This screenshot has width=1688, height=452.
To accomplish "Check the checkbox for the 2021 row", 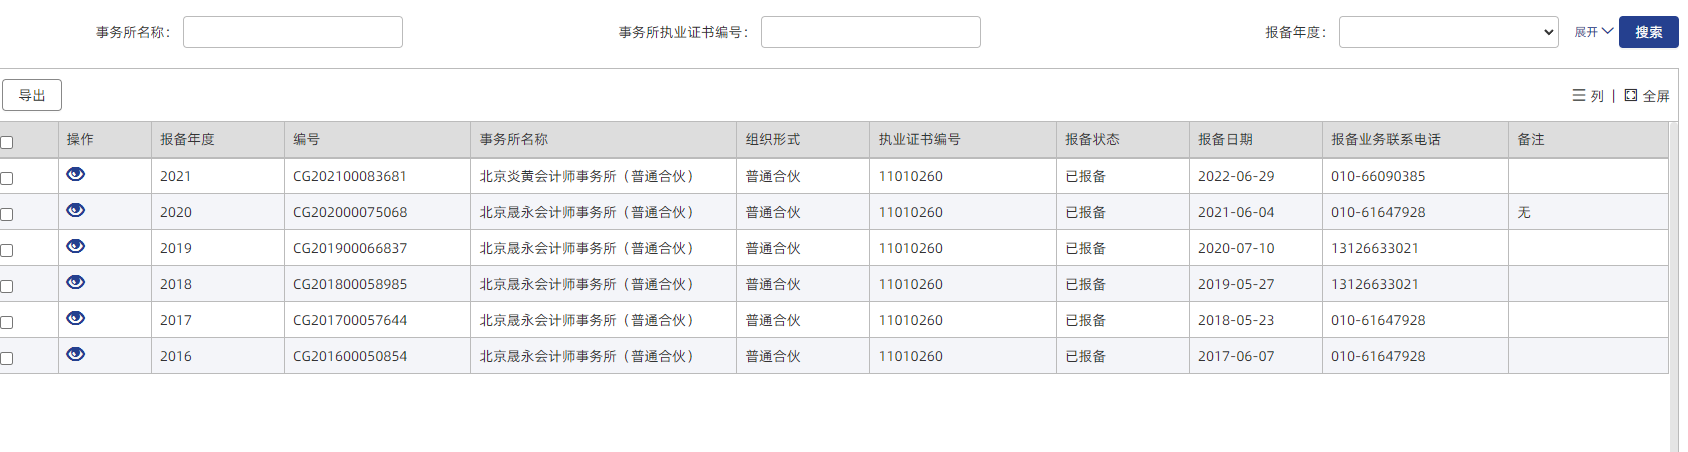I will tap(7, 178).
